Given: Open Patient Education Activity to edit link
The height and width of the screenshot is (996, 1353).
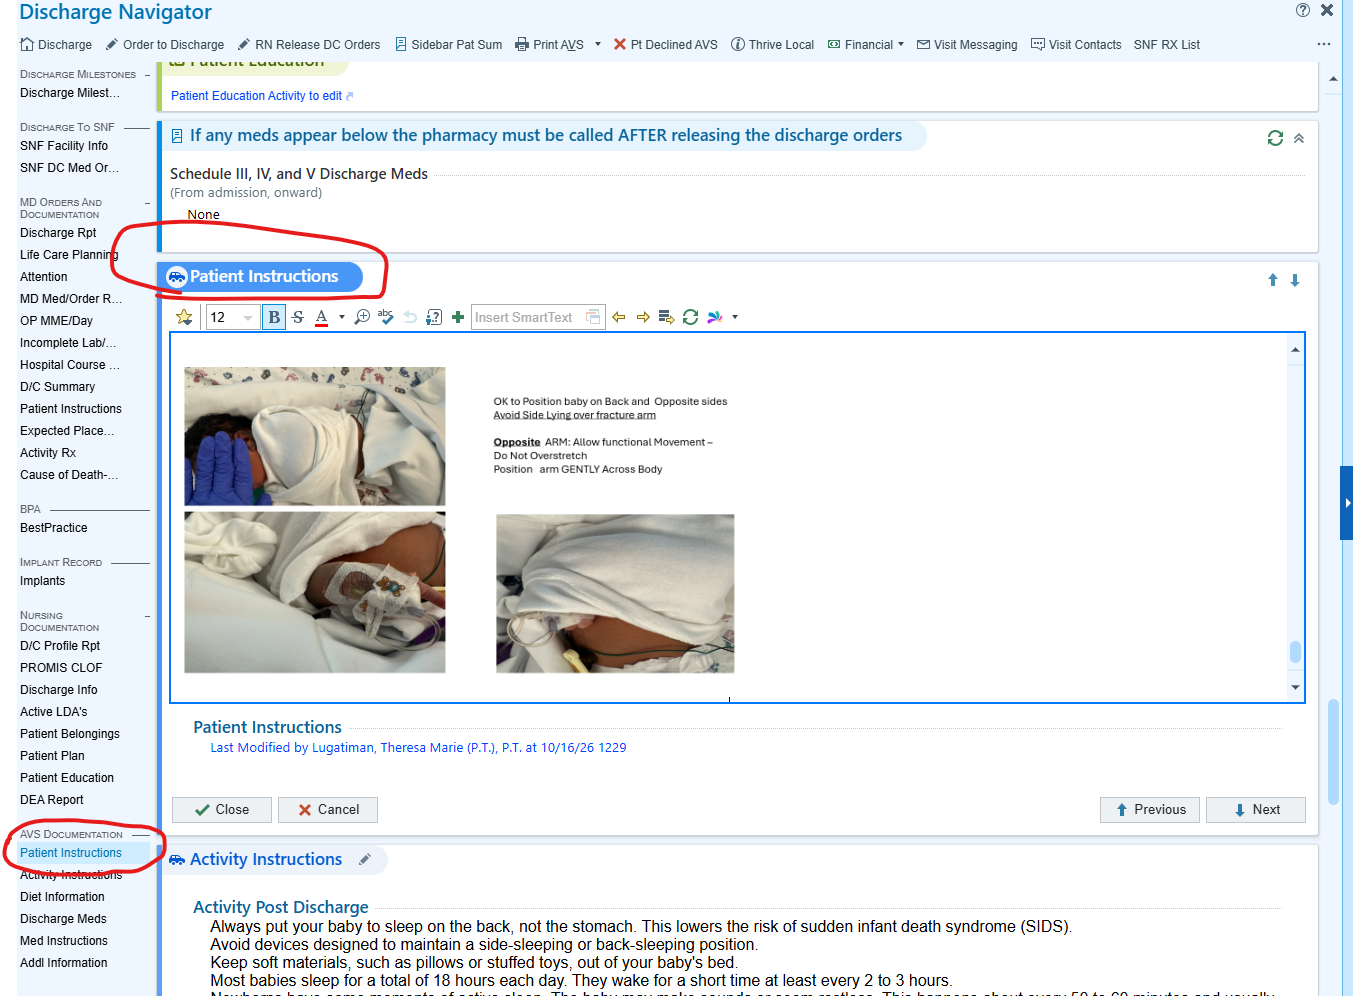Looking at the screenshot, I should point(262,96).
